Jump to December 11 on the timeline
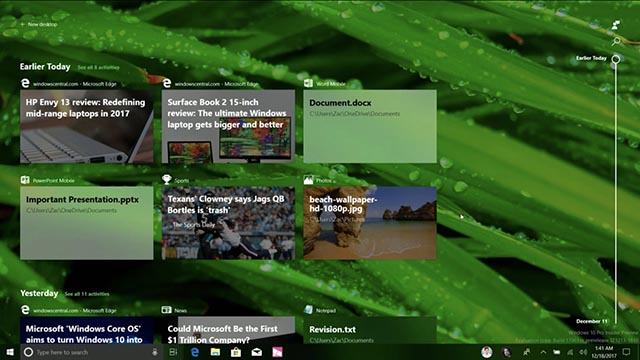 click(x=592, y=321)
